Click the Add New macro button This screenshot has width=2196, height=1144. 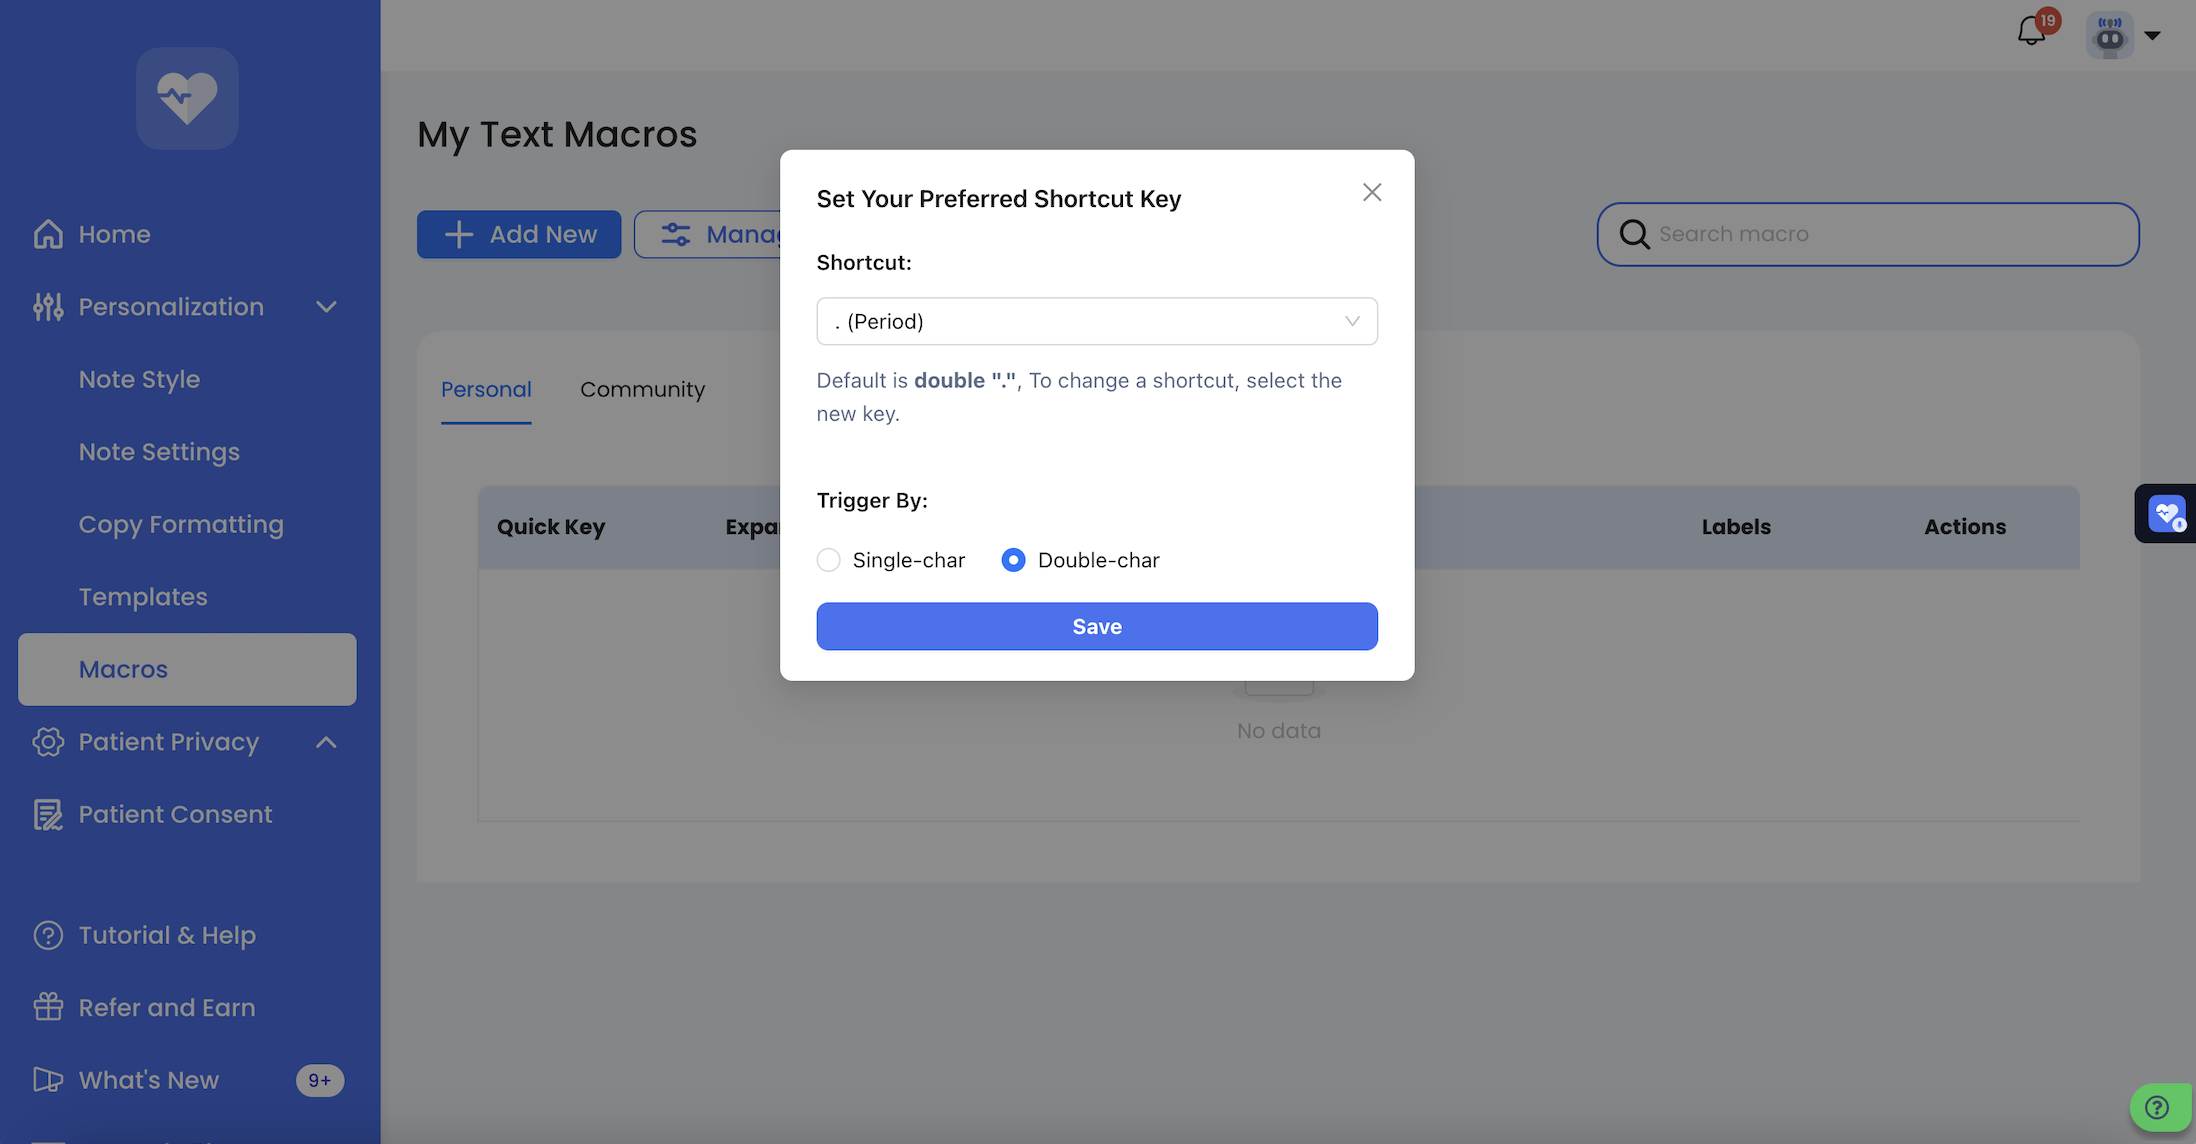(x=518, y=234)
